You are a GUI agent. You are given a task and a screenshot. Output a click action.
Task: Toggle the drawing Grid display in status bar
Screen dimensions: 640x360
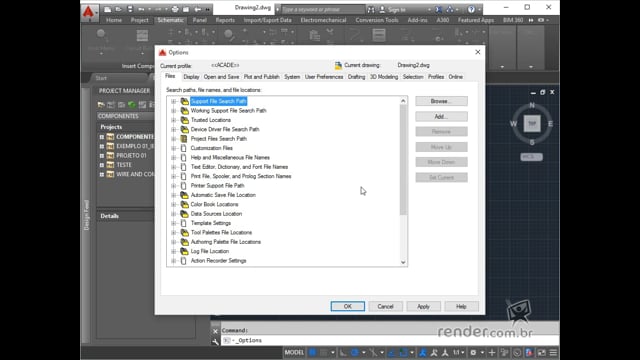pos(312,353)
